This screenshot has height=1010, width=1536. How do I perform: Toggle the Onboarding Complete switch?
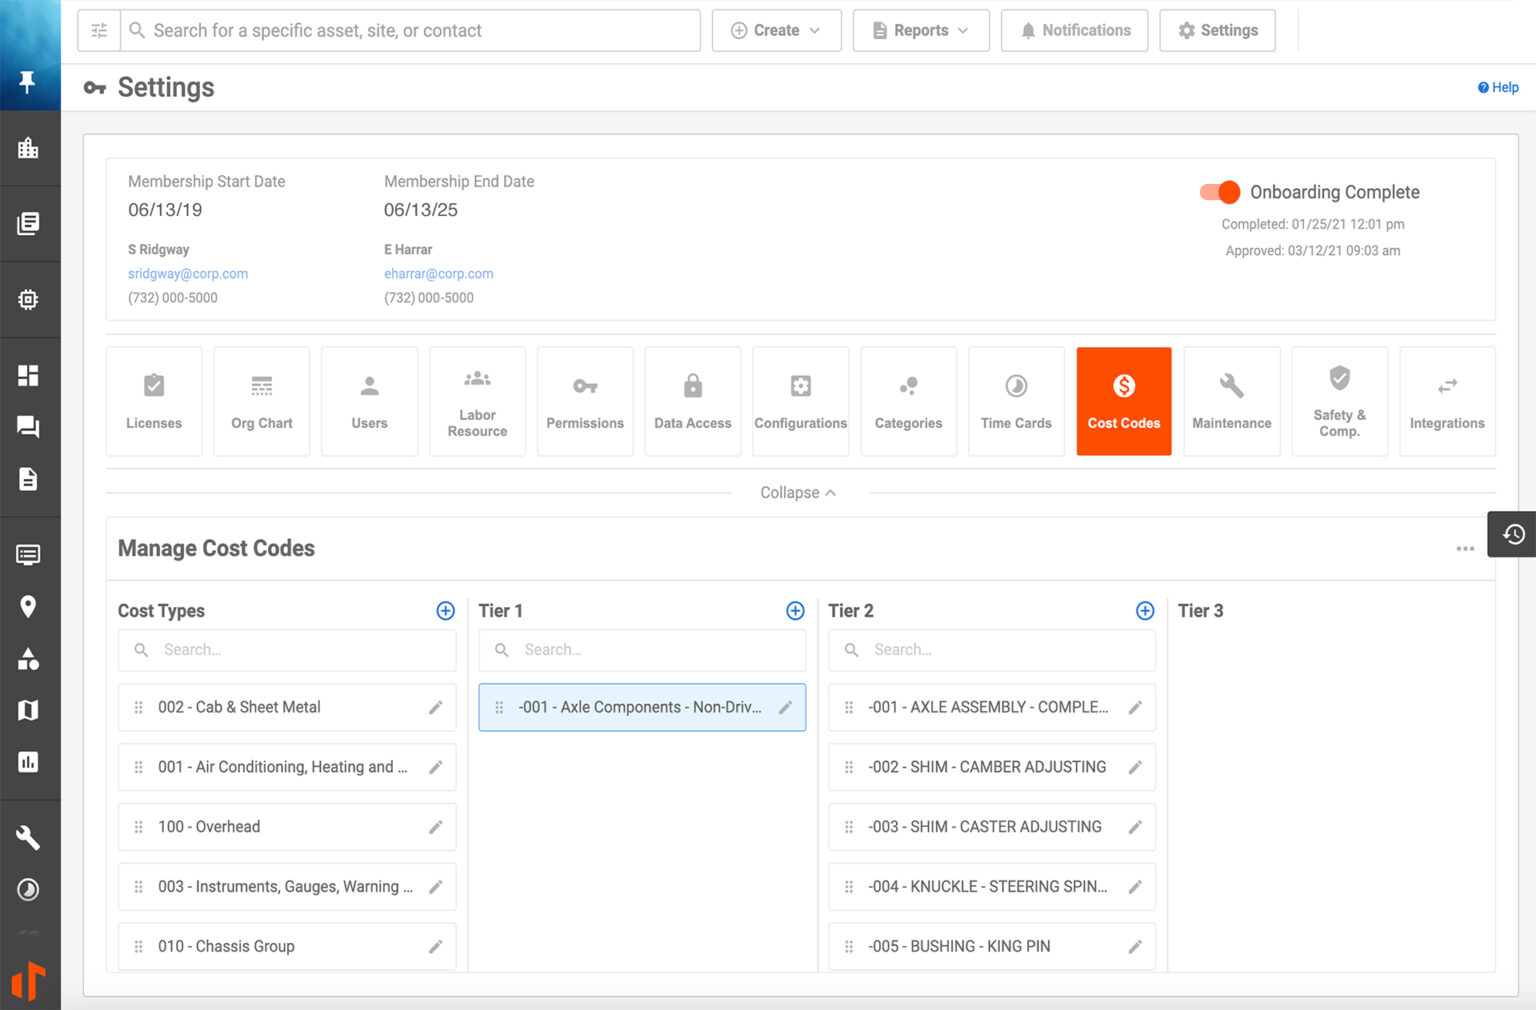pos(1220,192)
